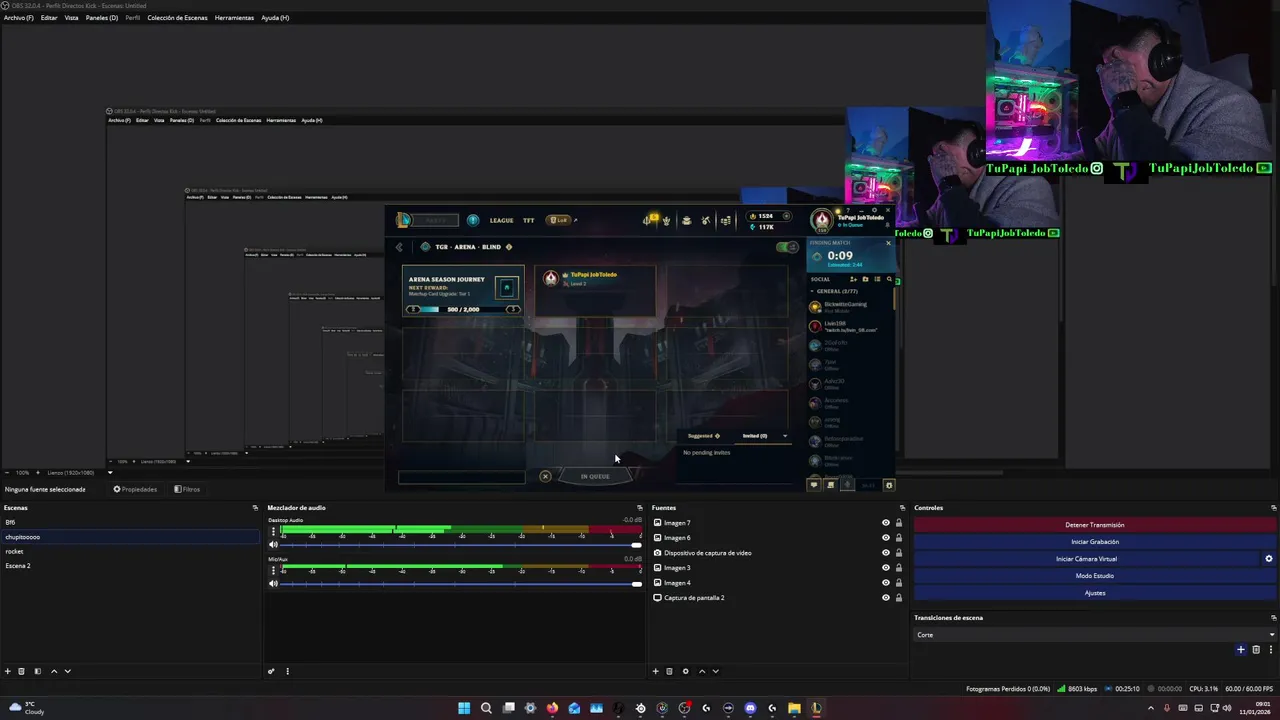Open weather widget showing Cloudy
1280x720 pixels.
pos(27,708)
